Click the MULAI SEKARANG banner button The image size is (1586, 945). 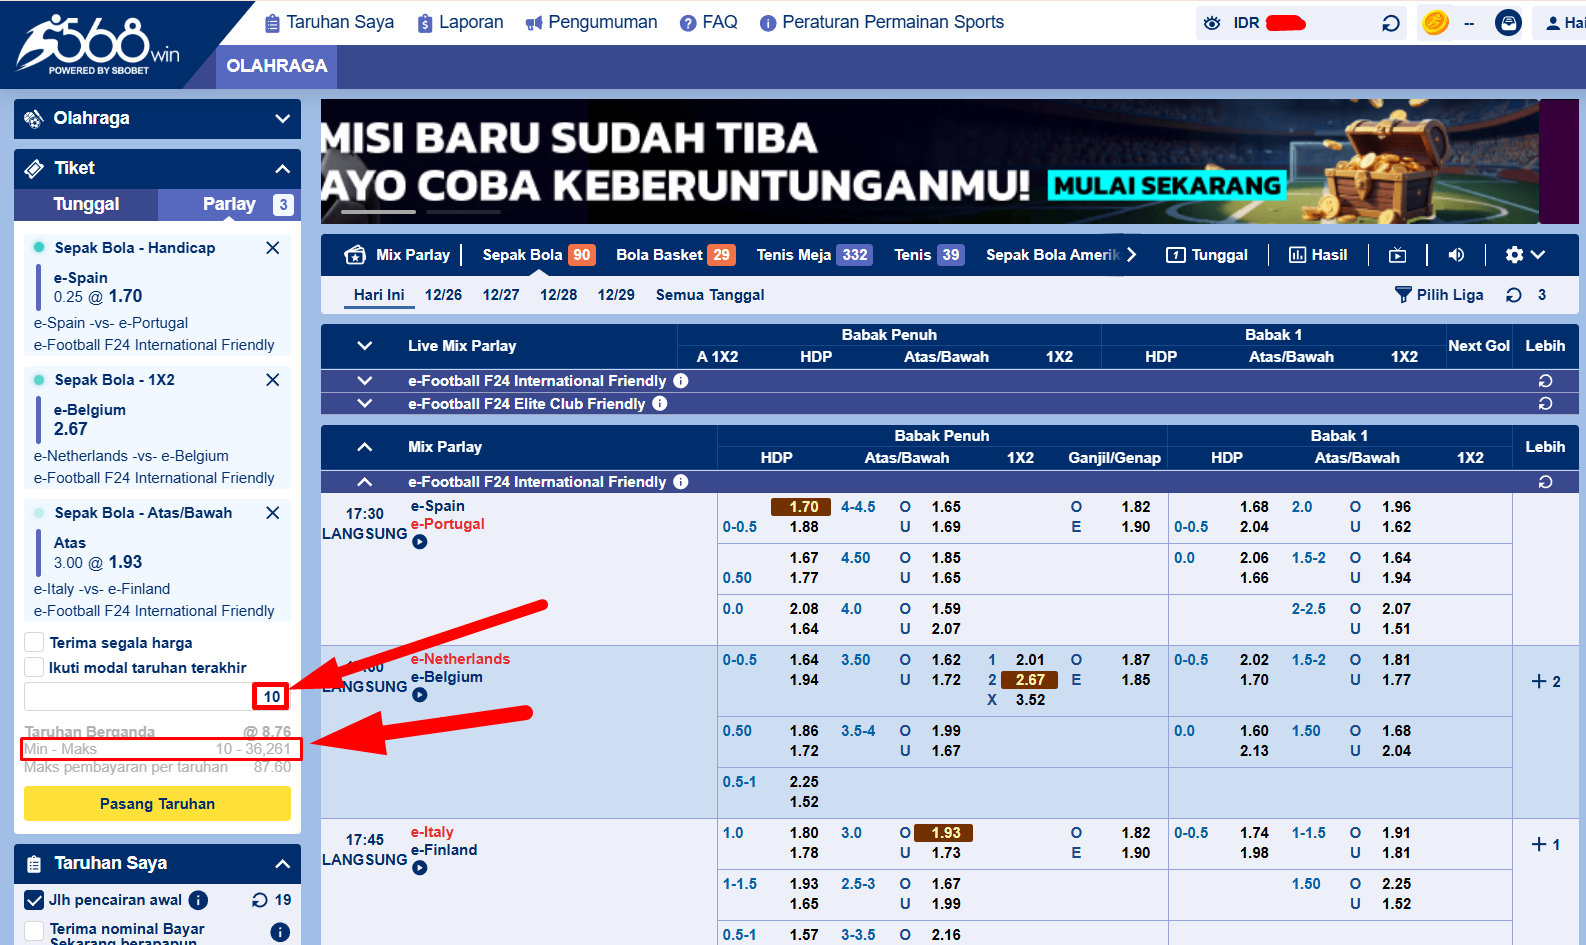point(1167,186)
